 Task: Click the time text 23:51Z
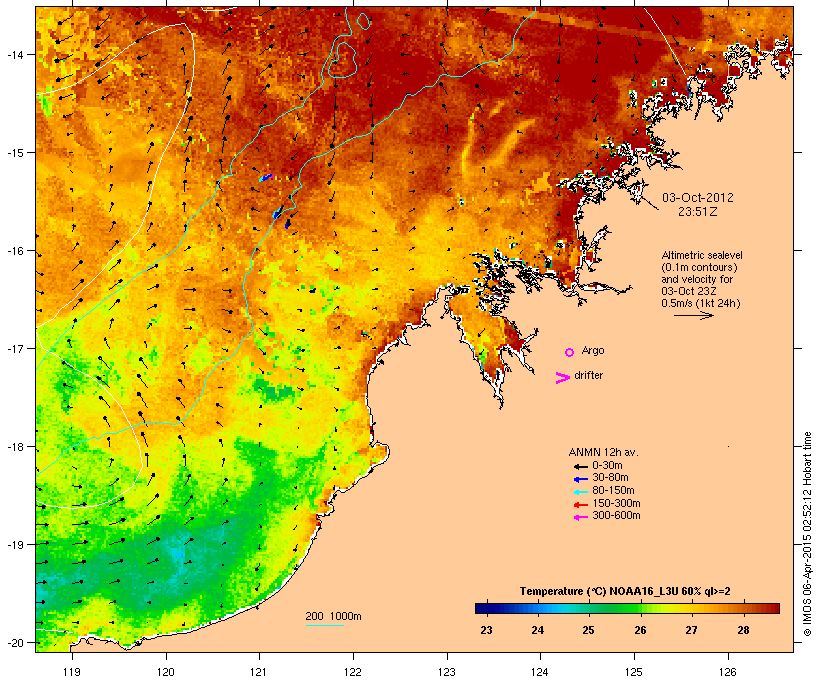click(x=698, y=212)
